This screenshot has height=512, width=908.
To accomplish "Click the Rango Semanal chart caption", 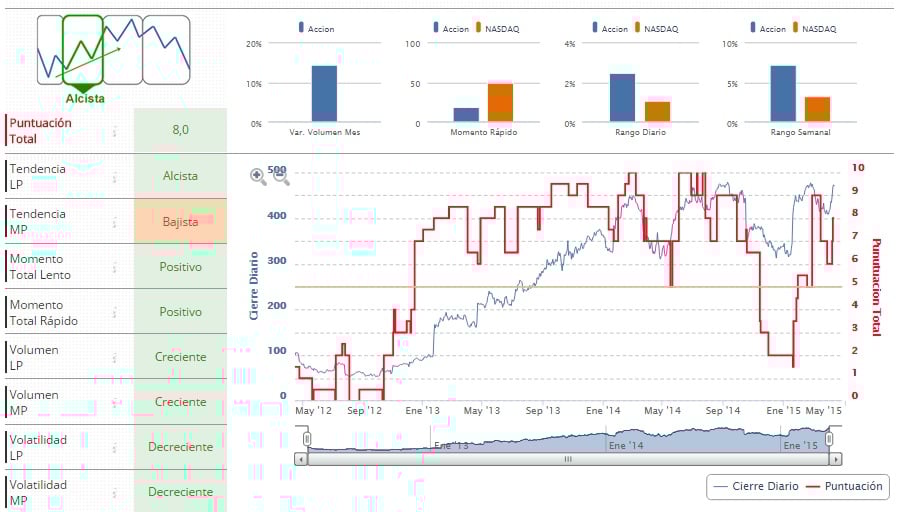I will coord(800,132).
